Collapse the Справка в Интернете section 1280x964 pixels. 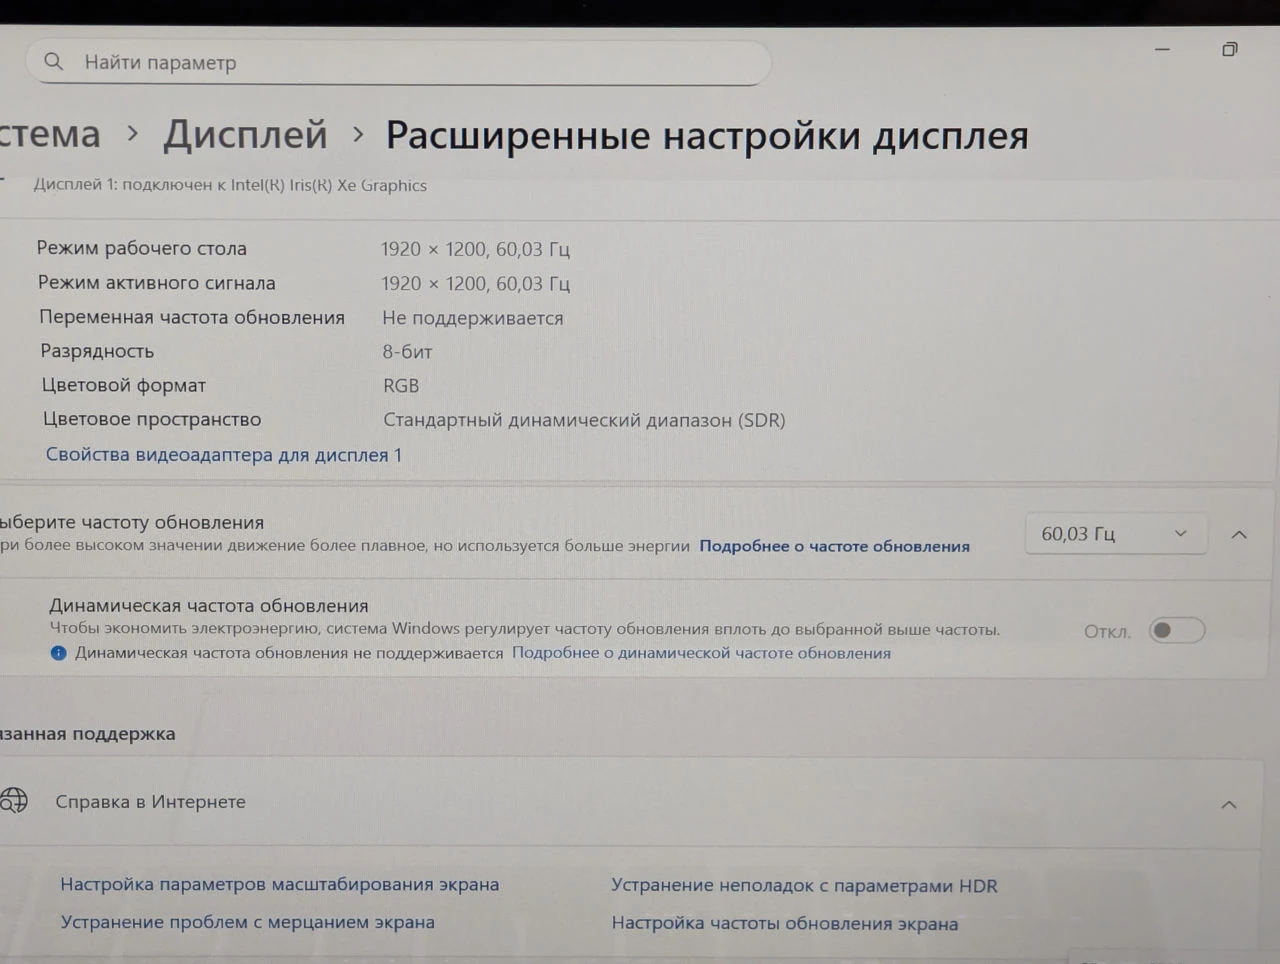[1229, 804]
